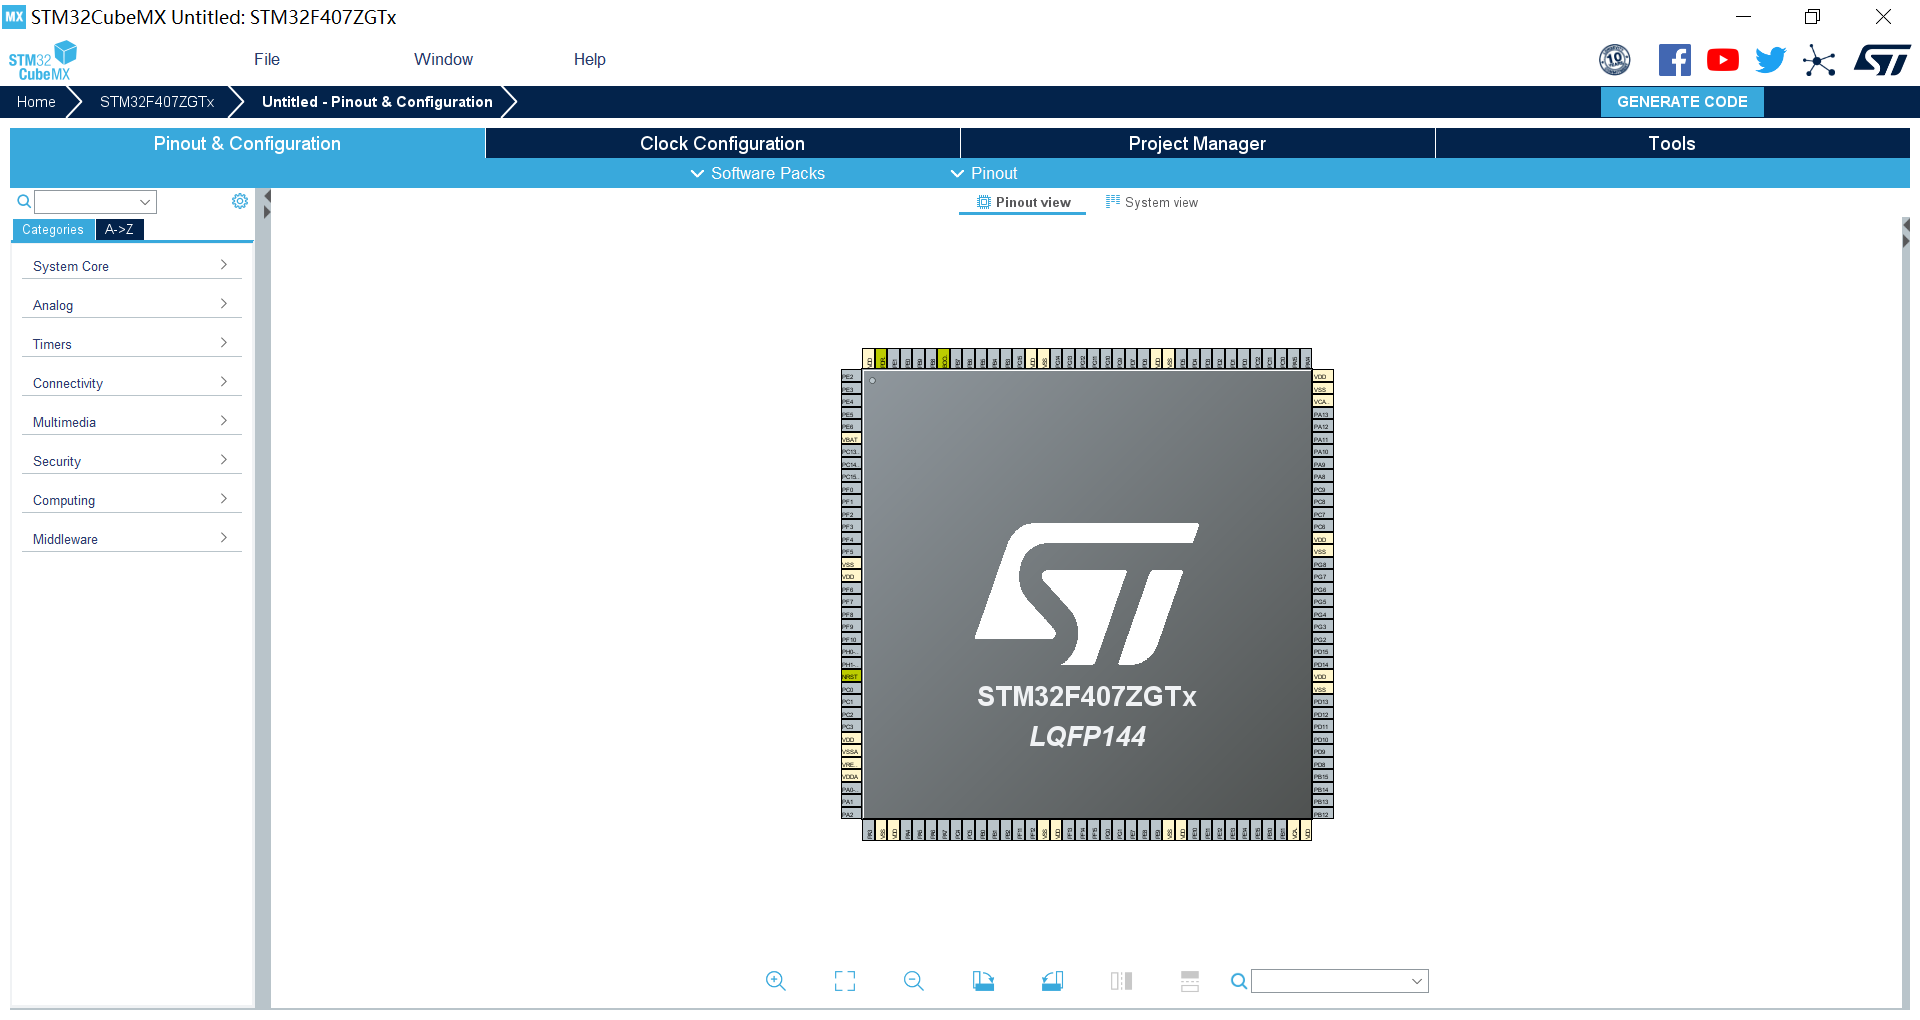Image resolution: width=1920 pixels, height=1020 pixels.
Task: Rotate the chip clockwise
Action: click(983, 981)
